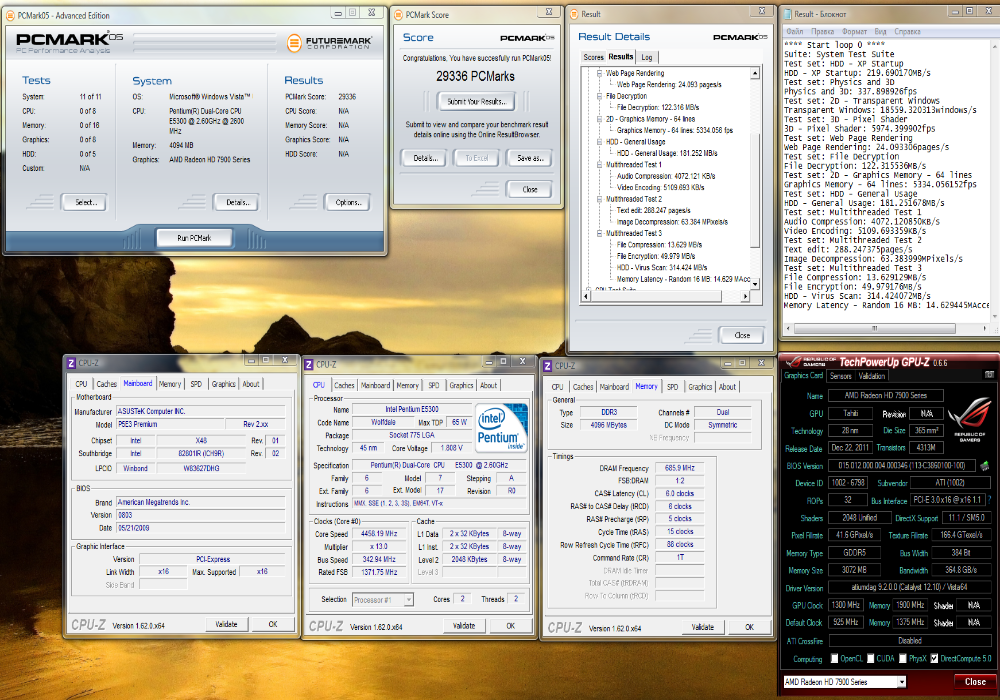Collapse the Multithreaded Test 1 node
The height and width of the screenshot is (700, 1000).
click(599, 164)
